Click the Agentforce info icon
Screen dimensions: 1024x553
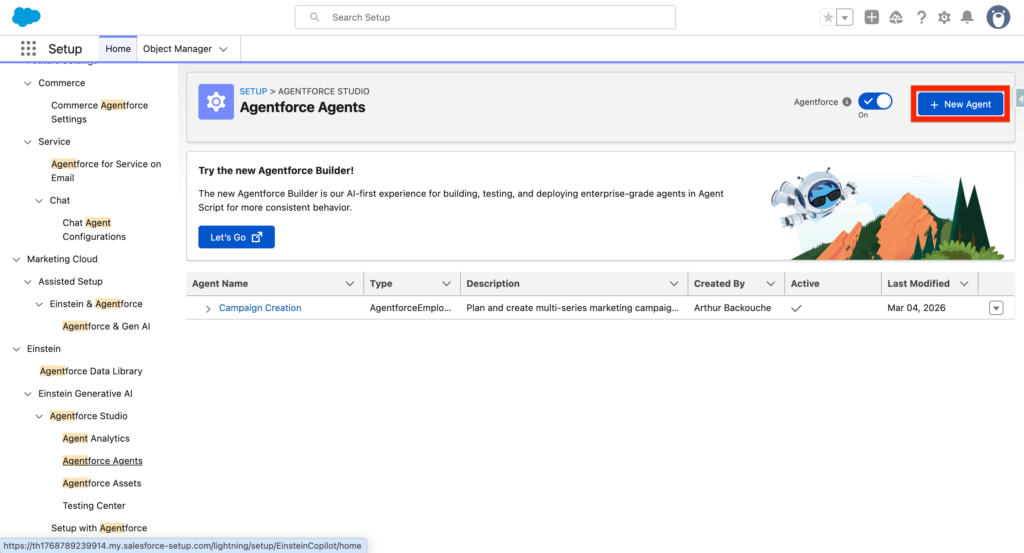847,102
